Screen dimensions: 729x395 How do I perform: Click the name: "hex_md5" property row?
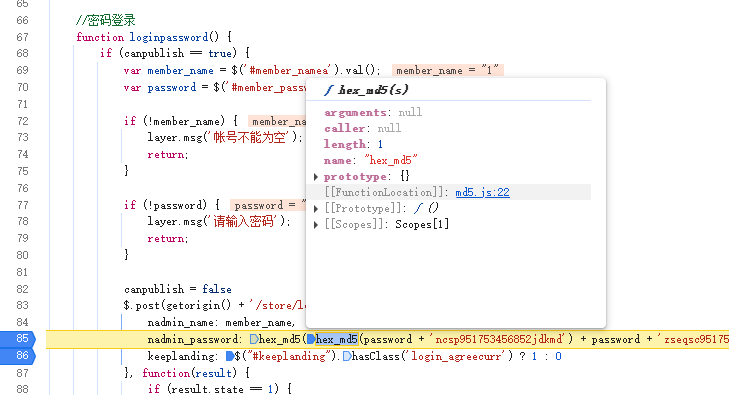(371, 161)
